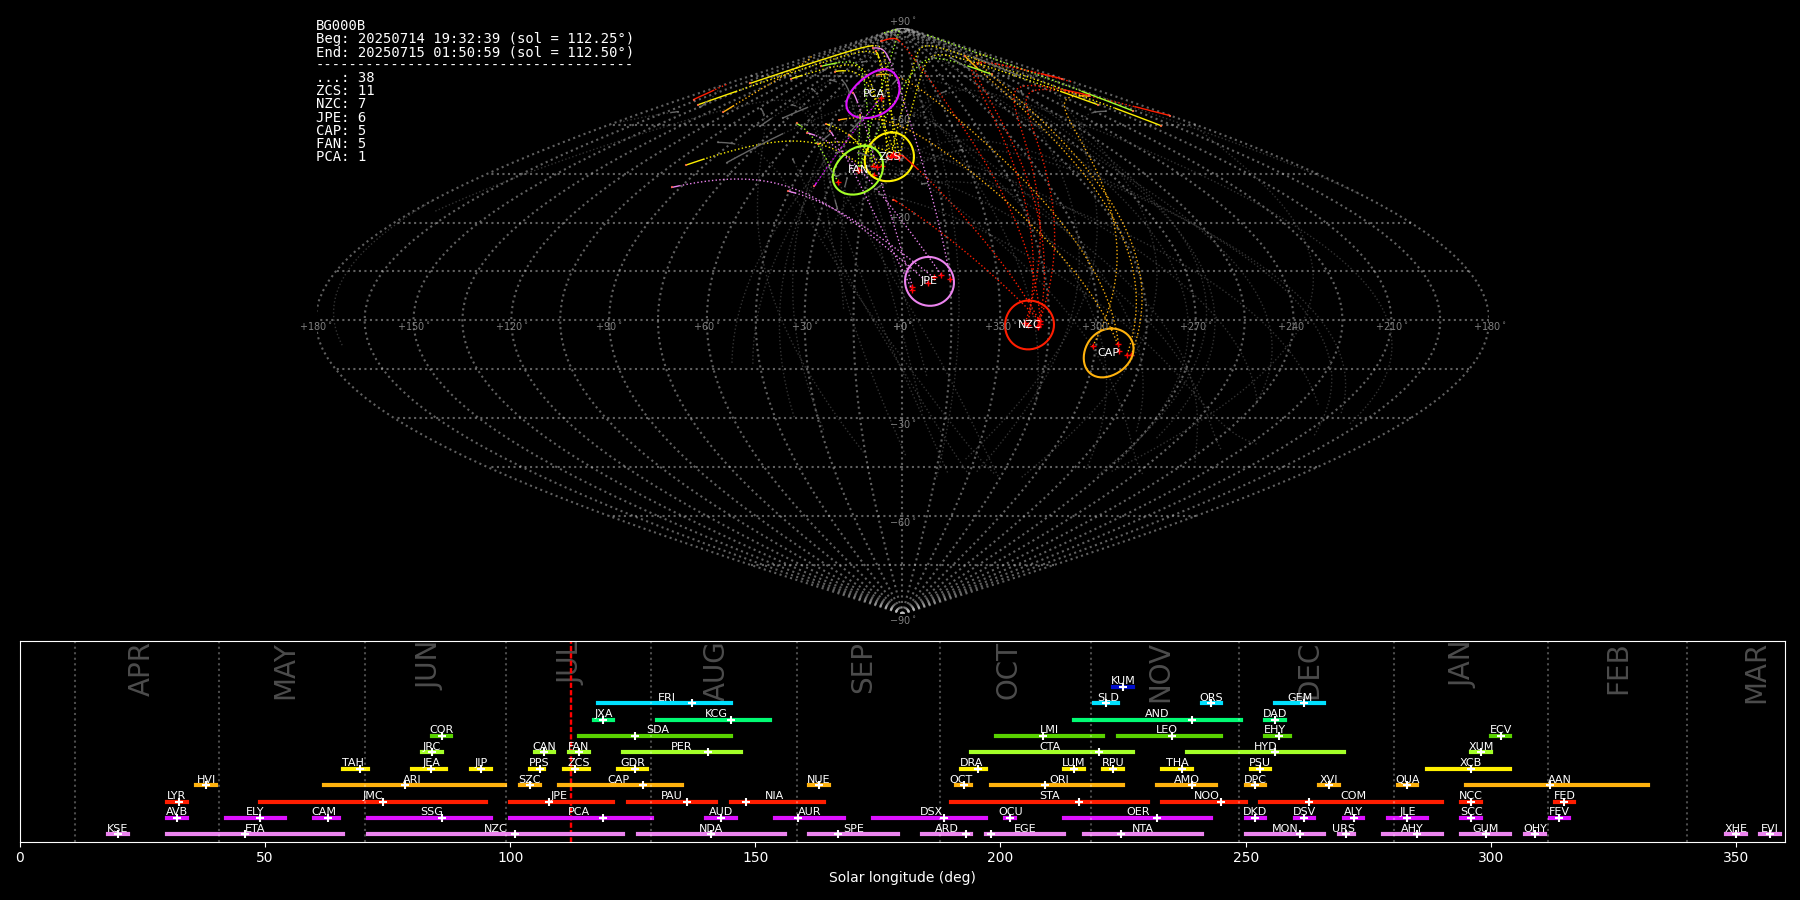Screen dimensions: 1800x900
Task: Click the 'BG000B' station title text
Action: pyautogui.click(x=341, y=26)
